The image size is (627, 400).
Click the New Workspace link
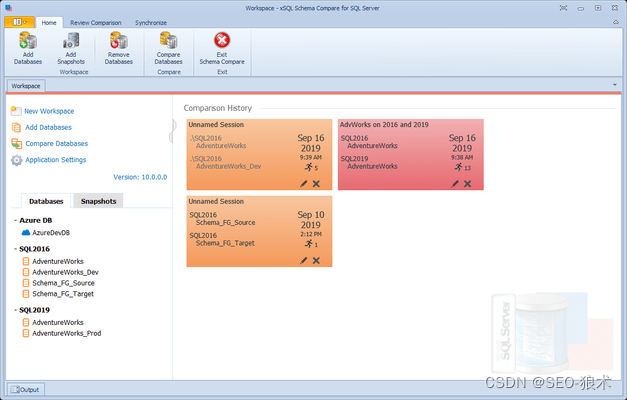(x=49, y=111)
